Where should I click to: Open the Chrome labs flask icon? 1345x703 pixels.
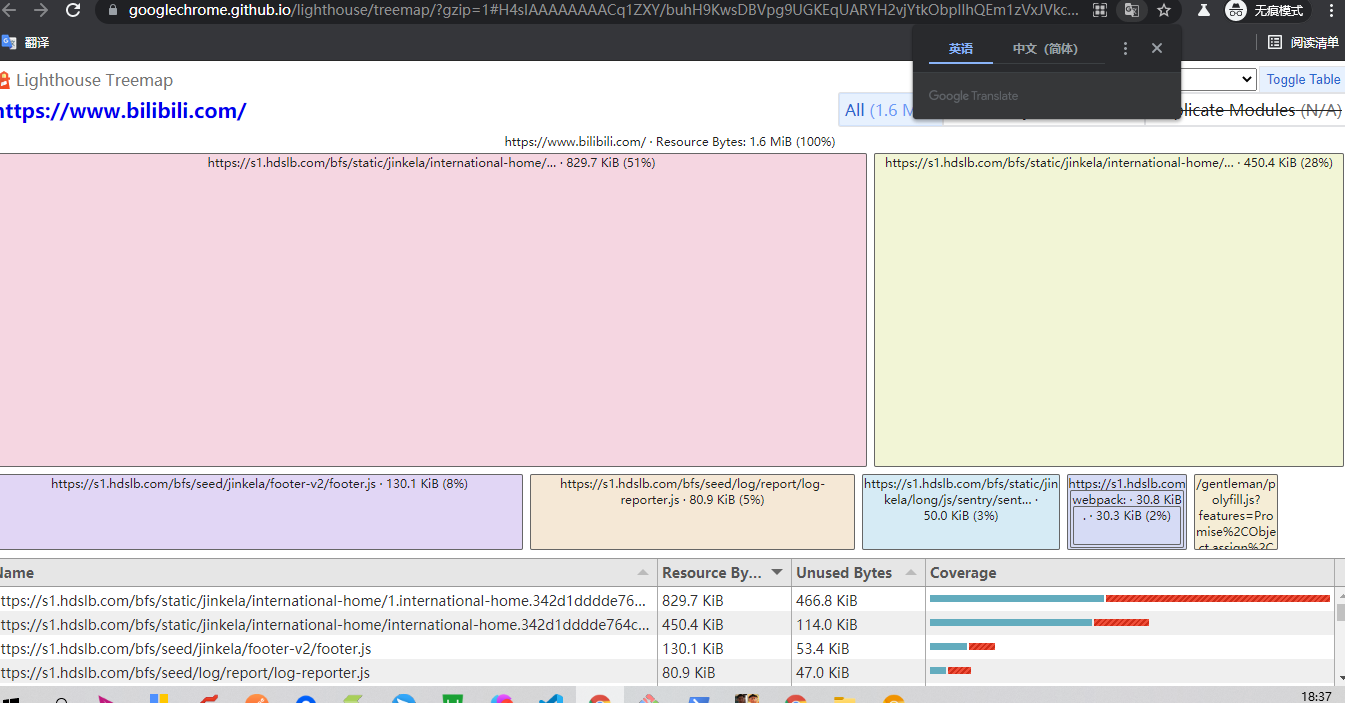1204,10
